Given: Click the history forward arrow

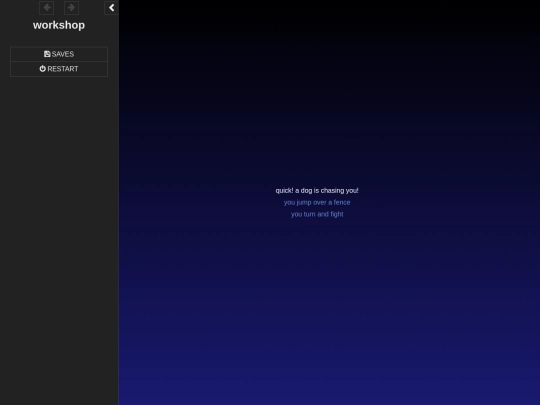Looking at the screenshot, I should [71, 8].
